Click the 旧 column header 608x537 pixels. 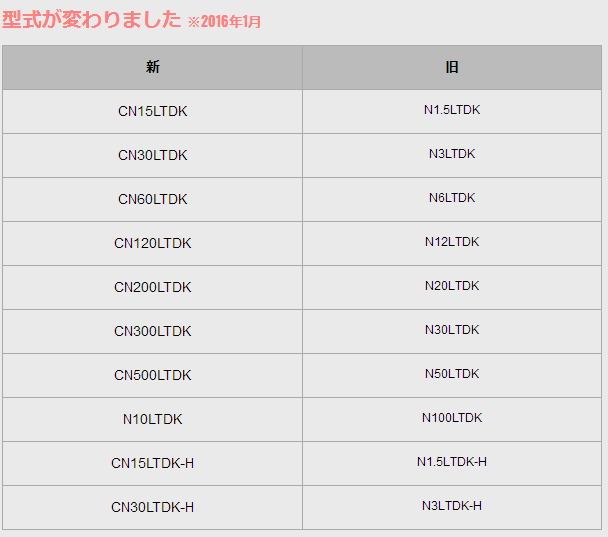click(452, 67)
